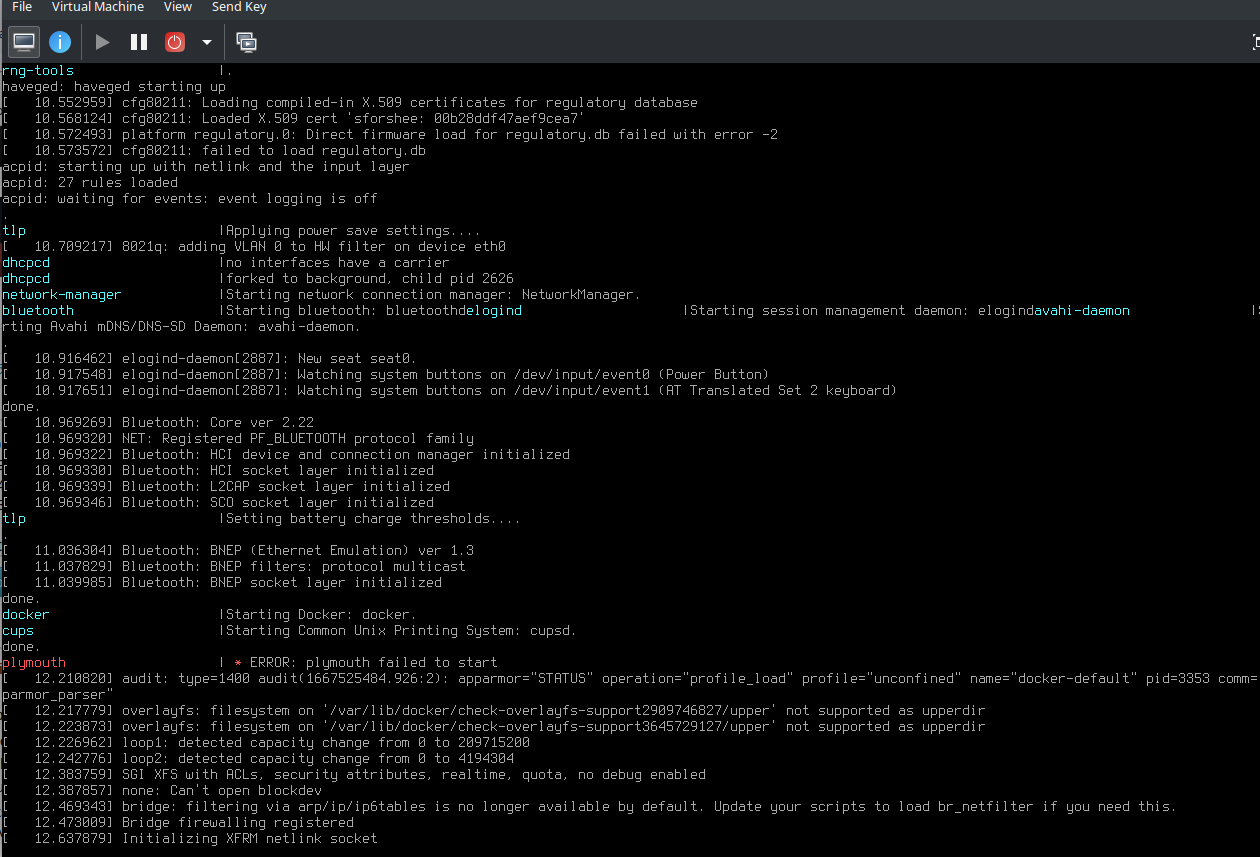Open the View menu
This screenshot has height=857, width=1260.
coord(177,7)
